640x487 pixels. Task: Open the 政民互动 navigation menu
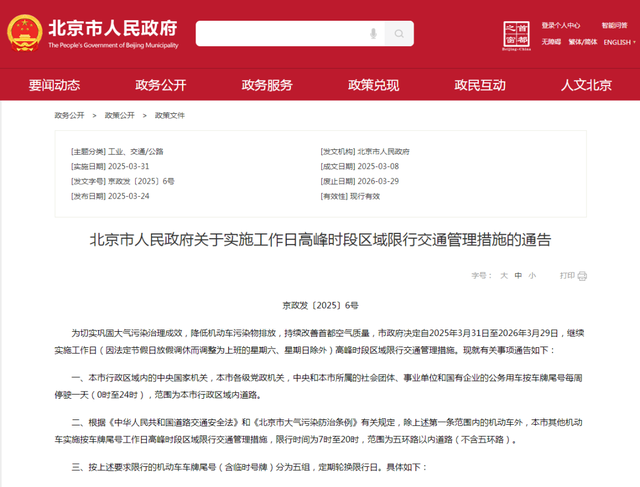coord(480,85)
